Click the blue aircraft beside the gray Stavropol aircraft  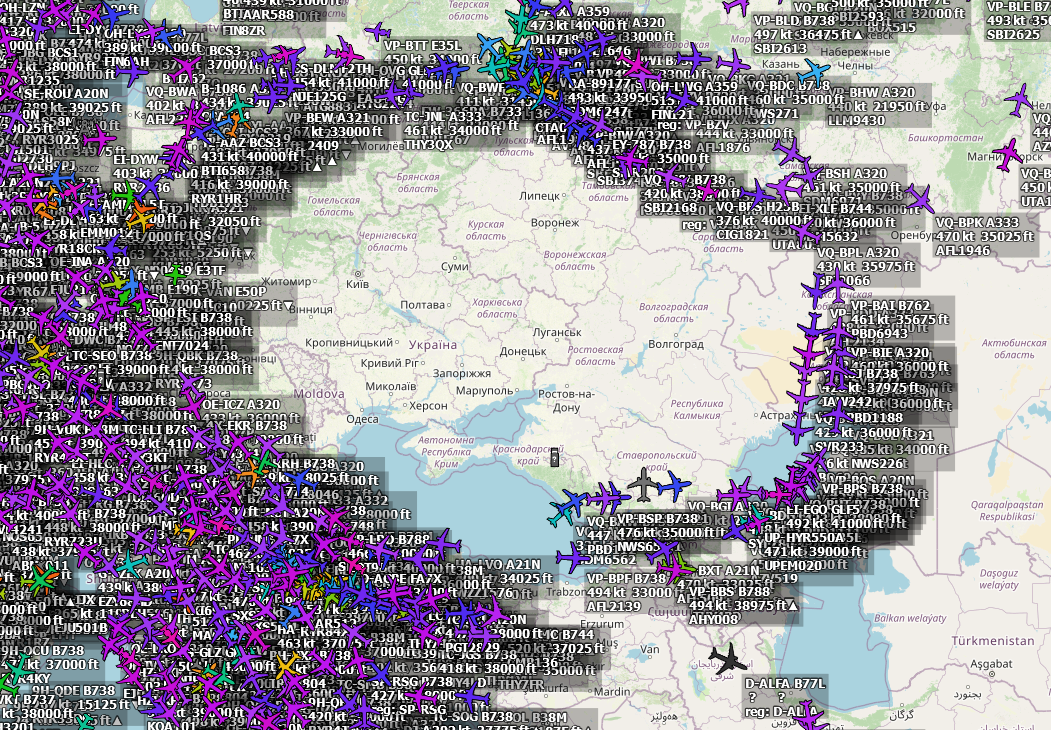674,485
